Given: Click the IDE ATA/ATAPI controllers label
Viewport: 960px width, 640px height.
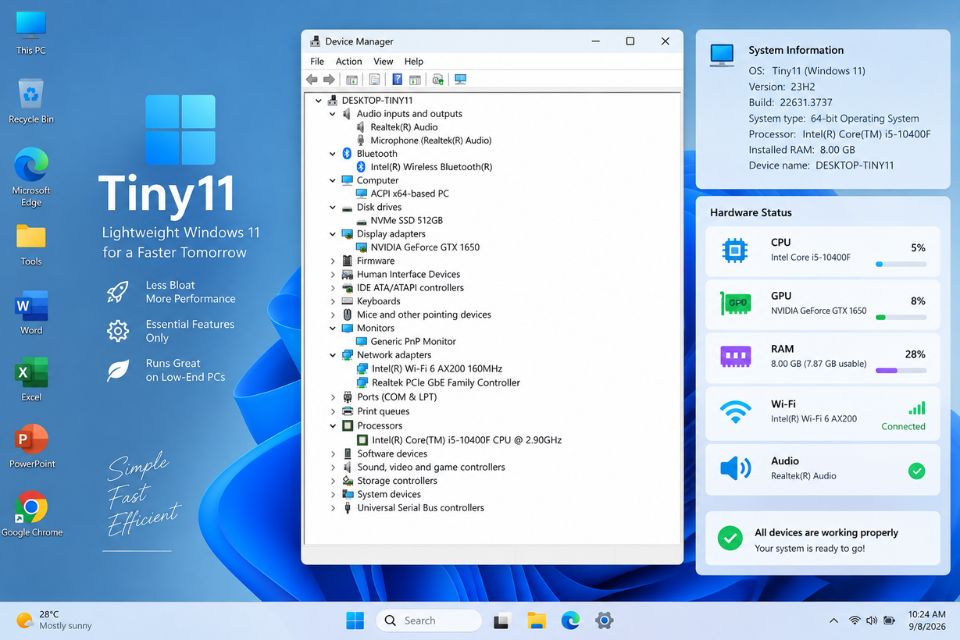Looking at the screenshot, I should 410,288.
